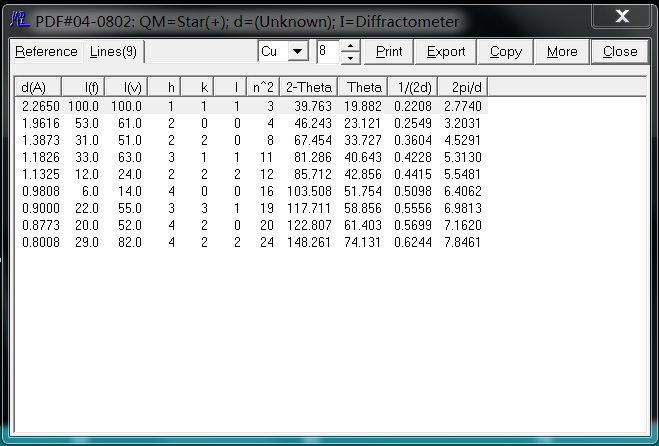The width and height of the screenshot is (659, 446).
Task: Click the 1/(2d) column header
Action: click(413, 87)
